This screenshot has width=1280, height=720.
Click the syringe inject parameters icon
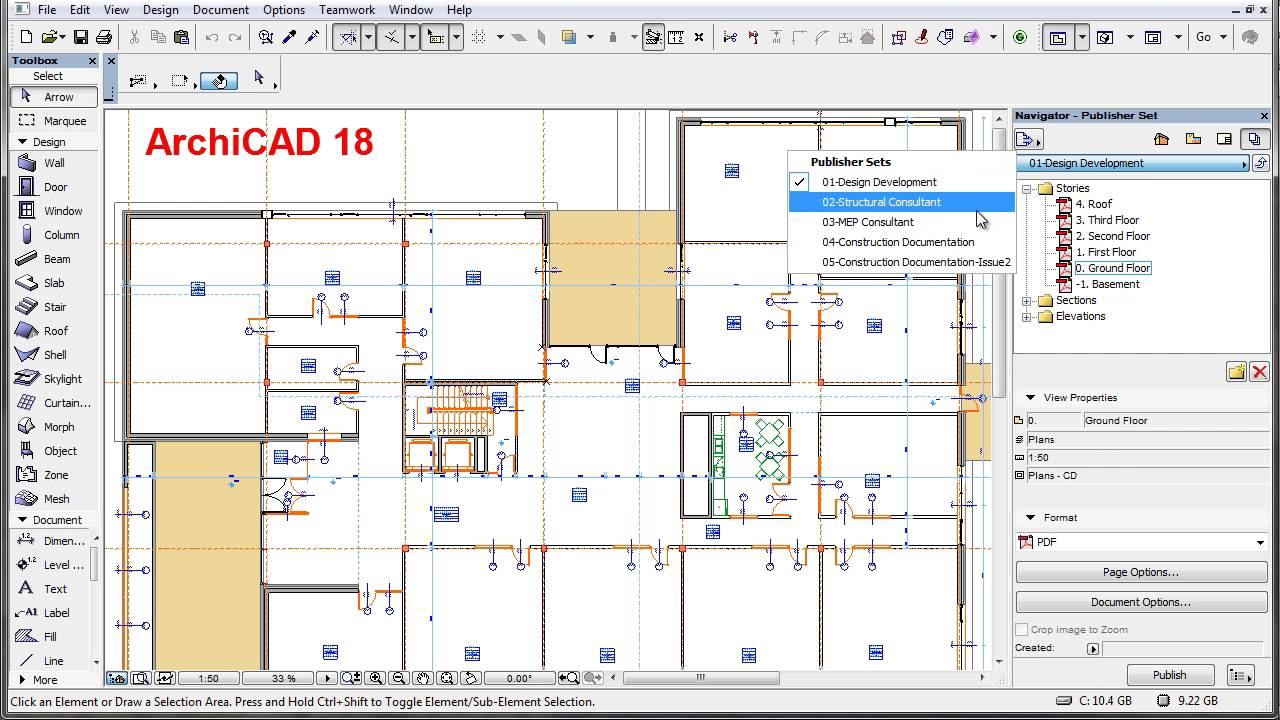[312, 37]
